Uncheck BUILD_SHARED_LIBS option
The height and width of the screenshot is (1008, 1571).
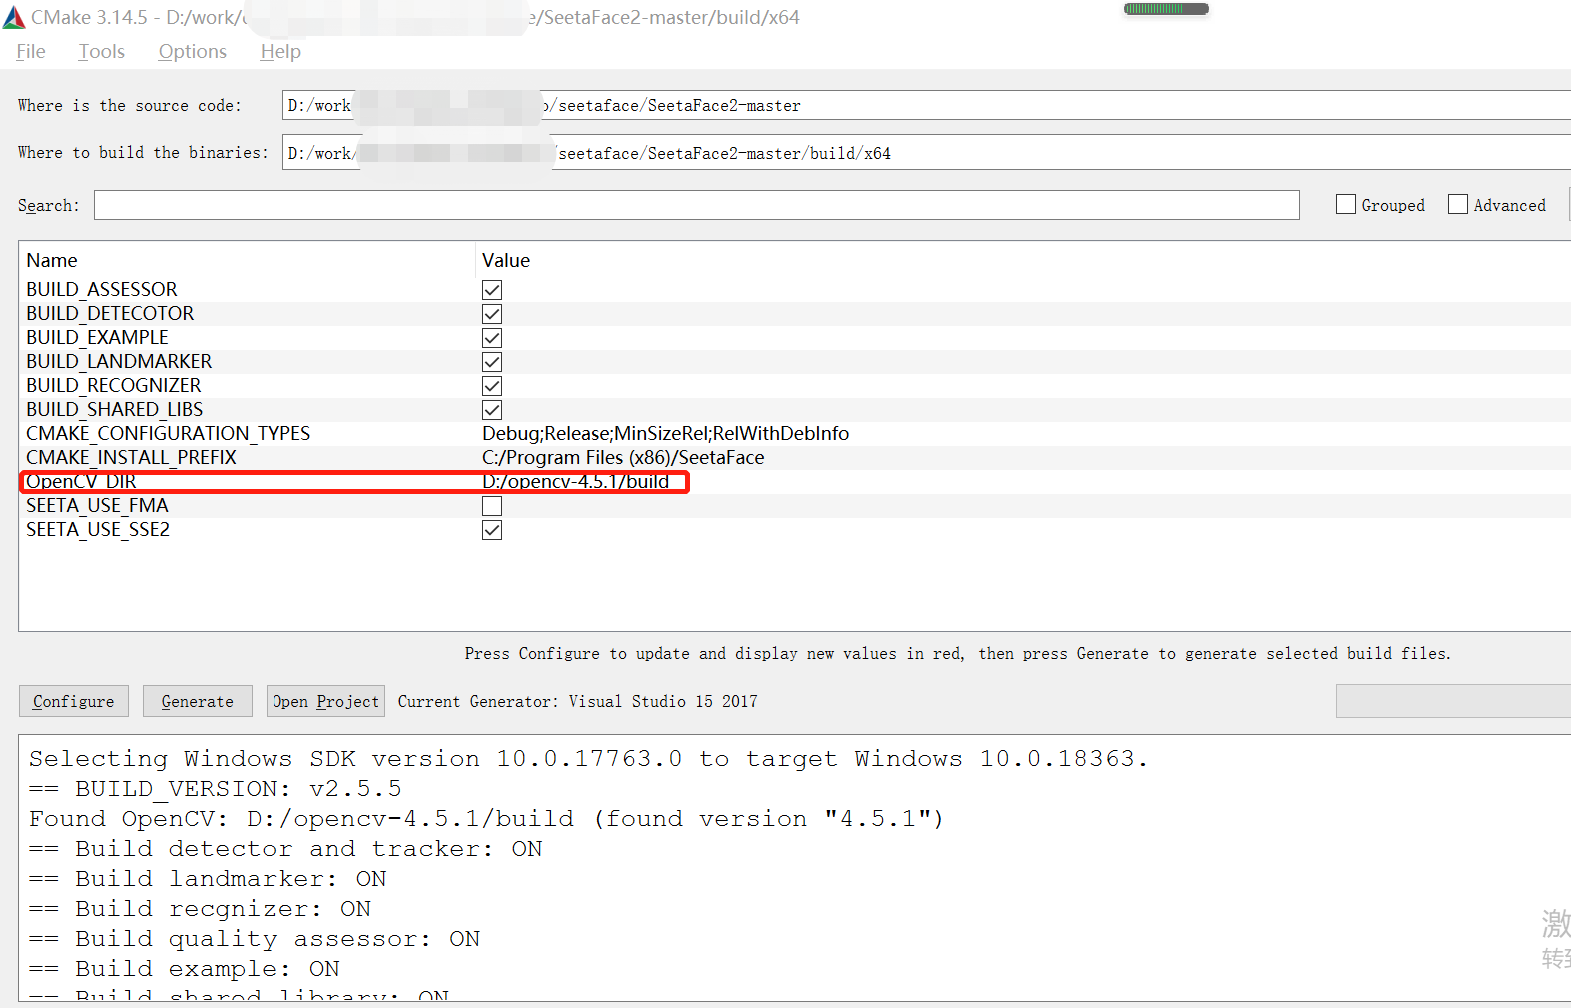pos(492,410)
